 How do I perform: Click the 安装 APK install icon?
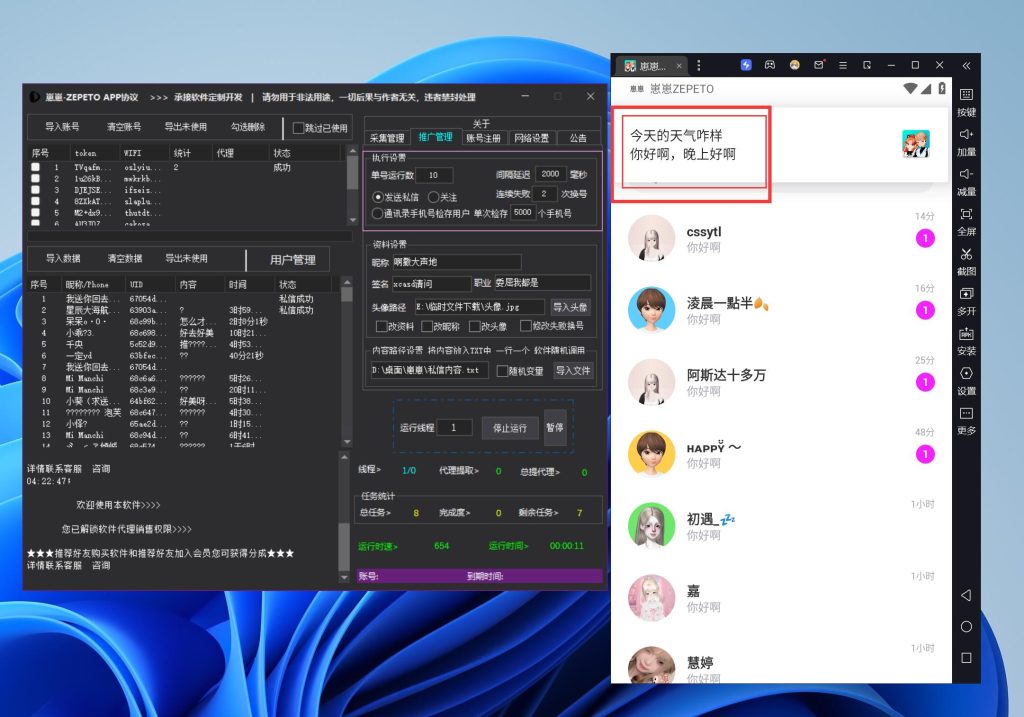966,339
